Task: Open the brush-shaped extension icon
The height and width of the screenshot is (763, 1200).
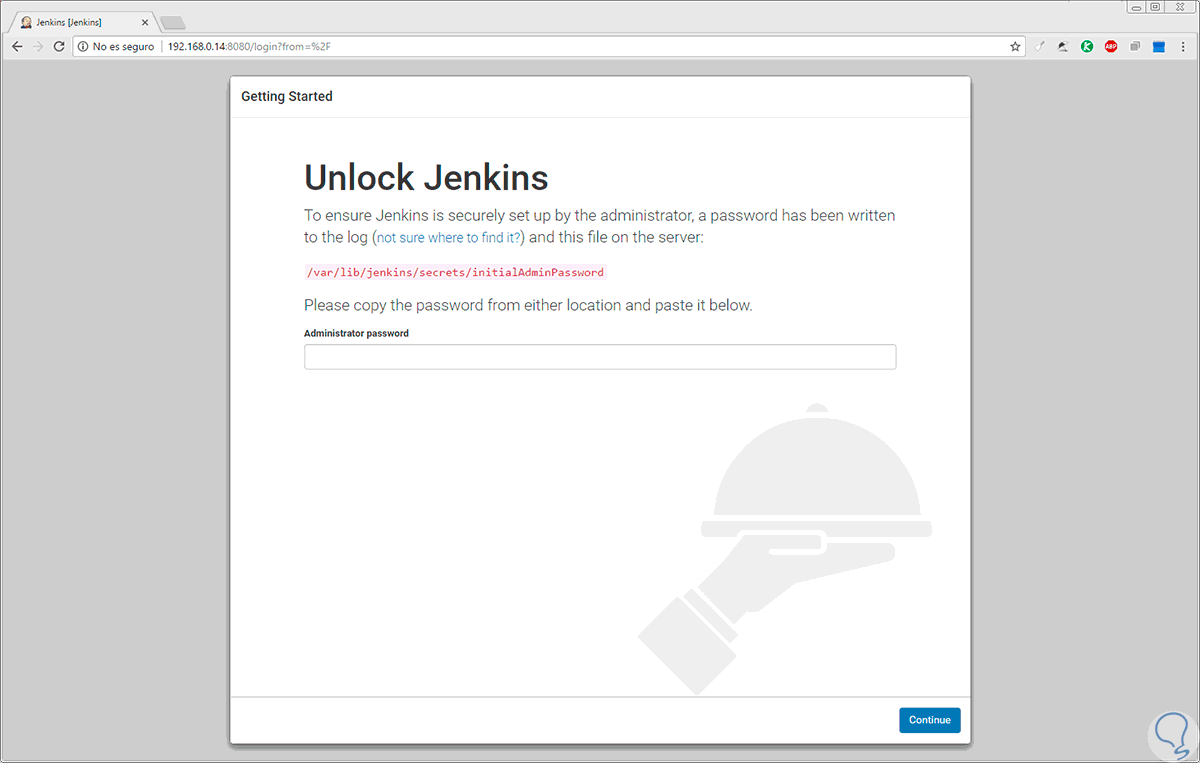Action: [x=1040, y=46]
